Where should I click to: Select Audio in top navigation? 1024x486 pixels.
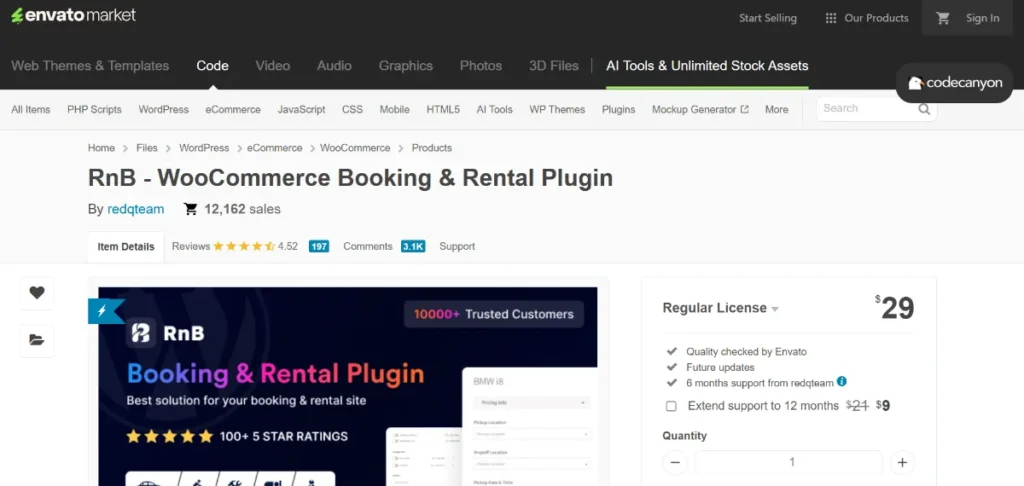334,66
